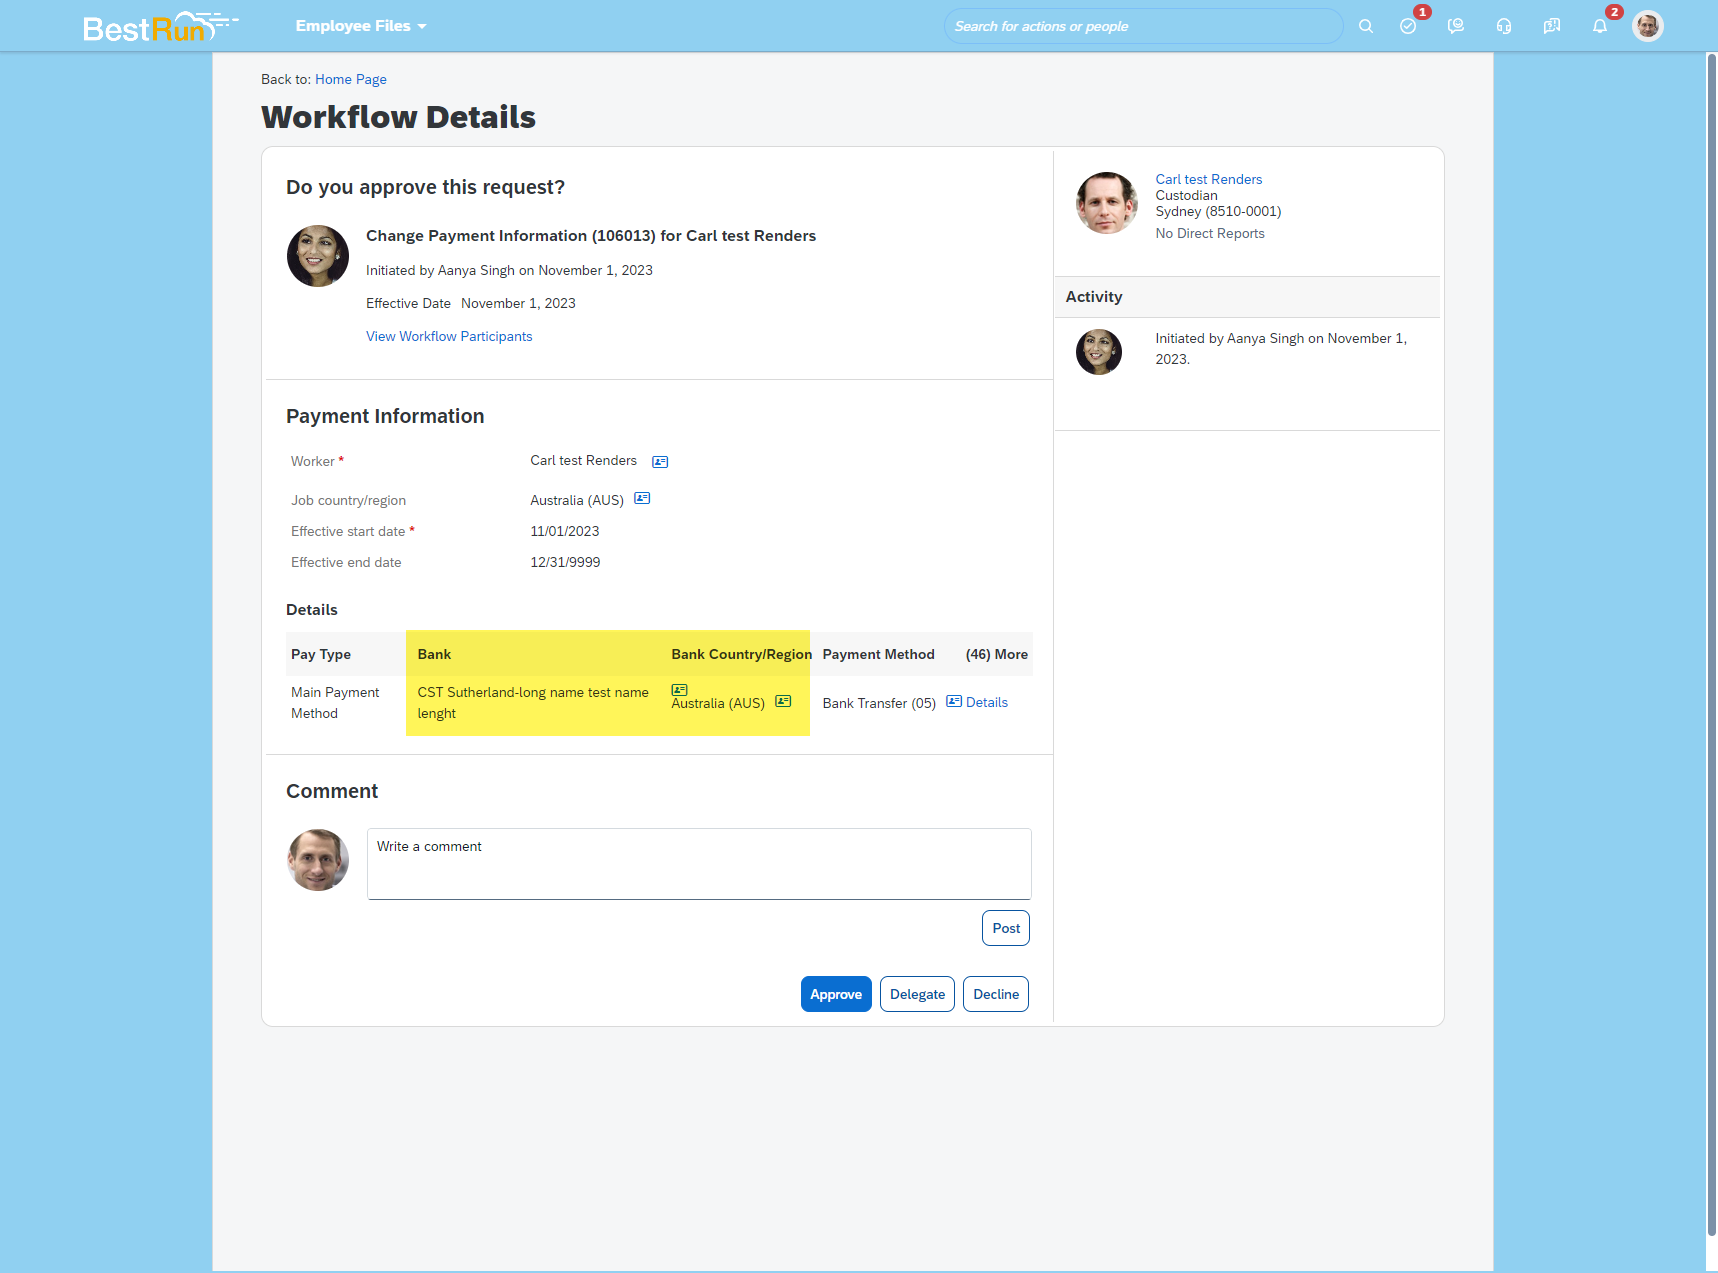Click the BestRun logo
Image resolution: width=1718 pixels, height=1273 pixels.
coord(160,26)
